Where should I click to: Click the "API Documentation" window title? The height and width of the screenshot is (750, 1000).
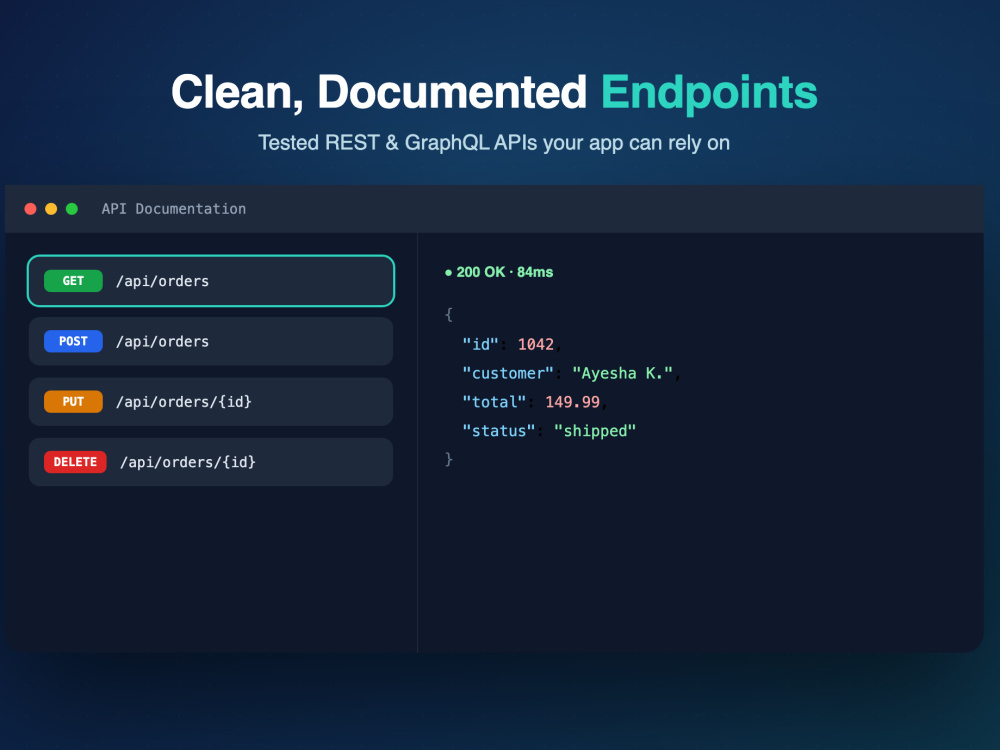click(x=173, y=209)
